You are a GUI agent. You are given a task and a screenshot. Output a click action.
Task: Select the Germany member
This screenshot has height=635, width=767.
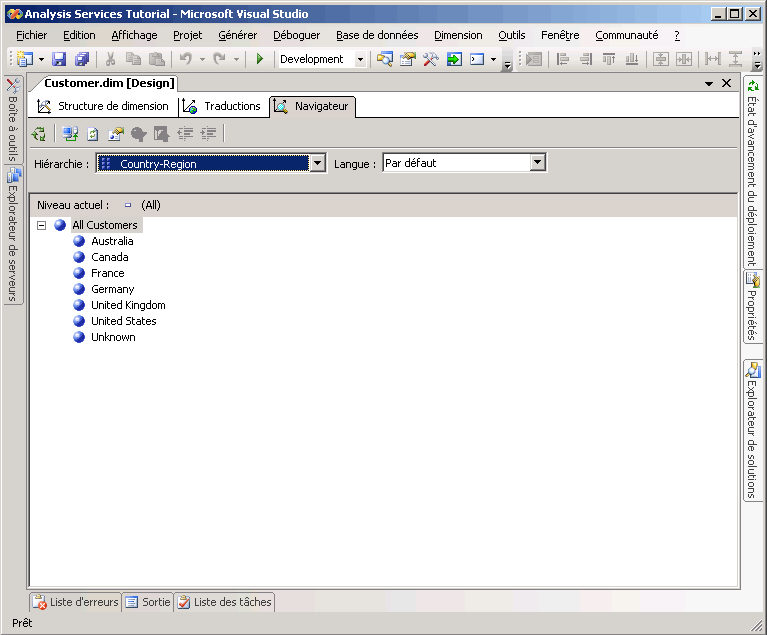[113, 289]
